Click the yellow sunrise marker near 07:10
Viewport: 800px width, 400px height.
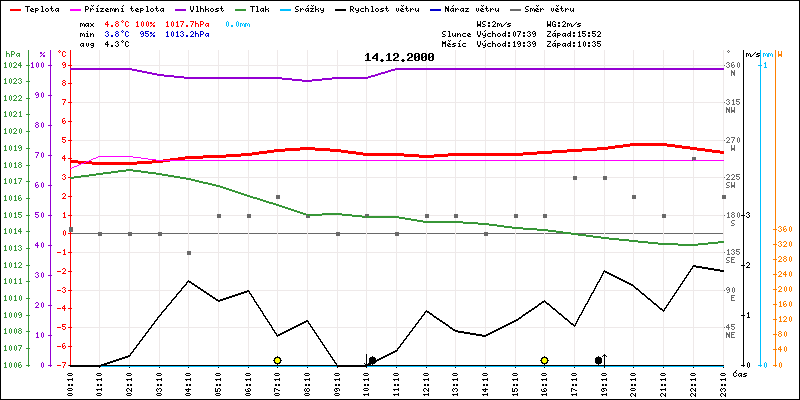[x=277, y=360]
